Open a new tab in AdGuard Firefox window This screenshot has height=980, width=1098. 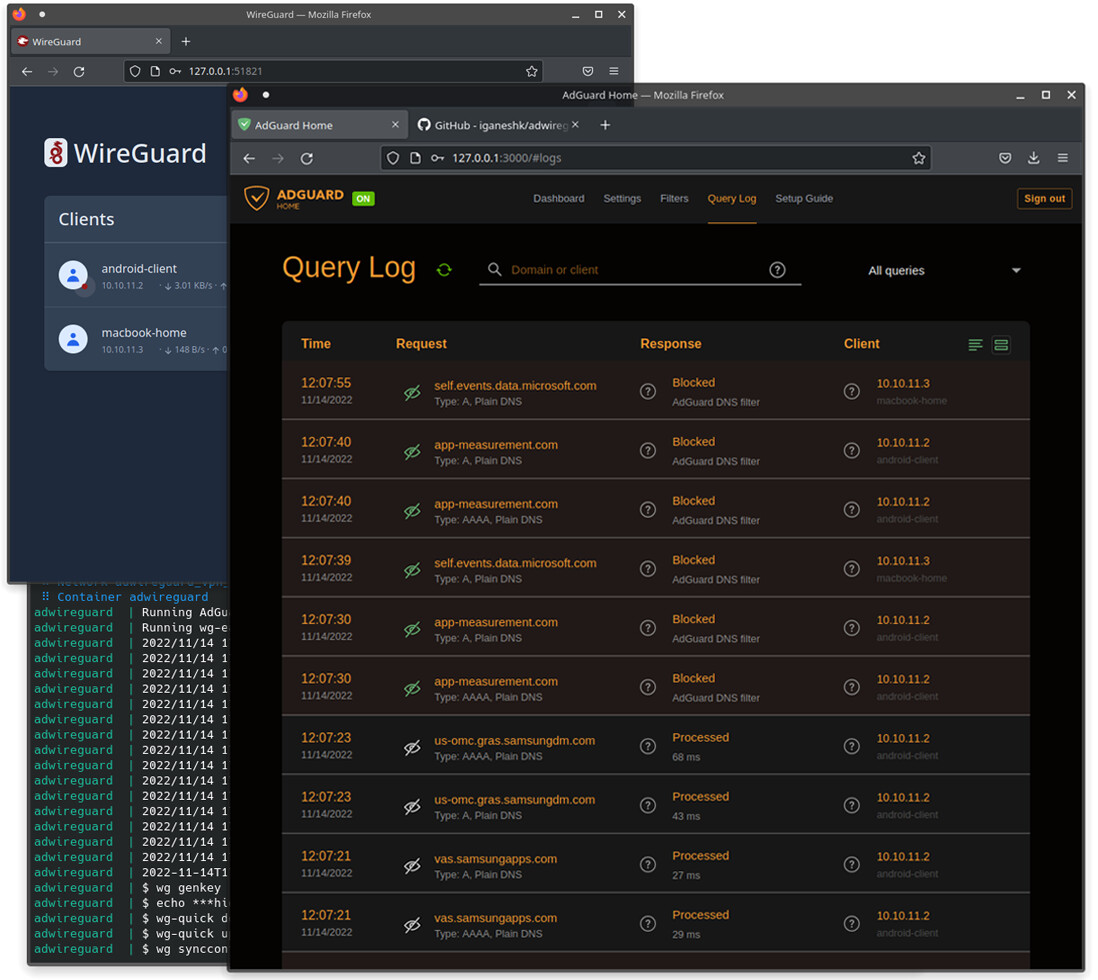pyautogui.click(x=606, y=125)
